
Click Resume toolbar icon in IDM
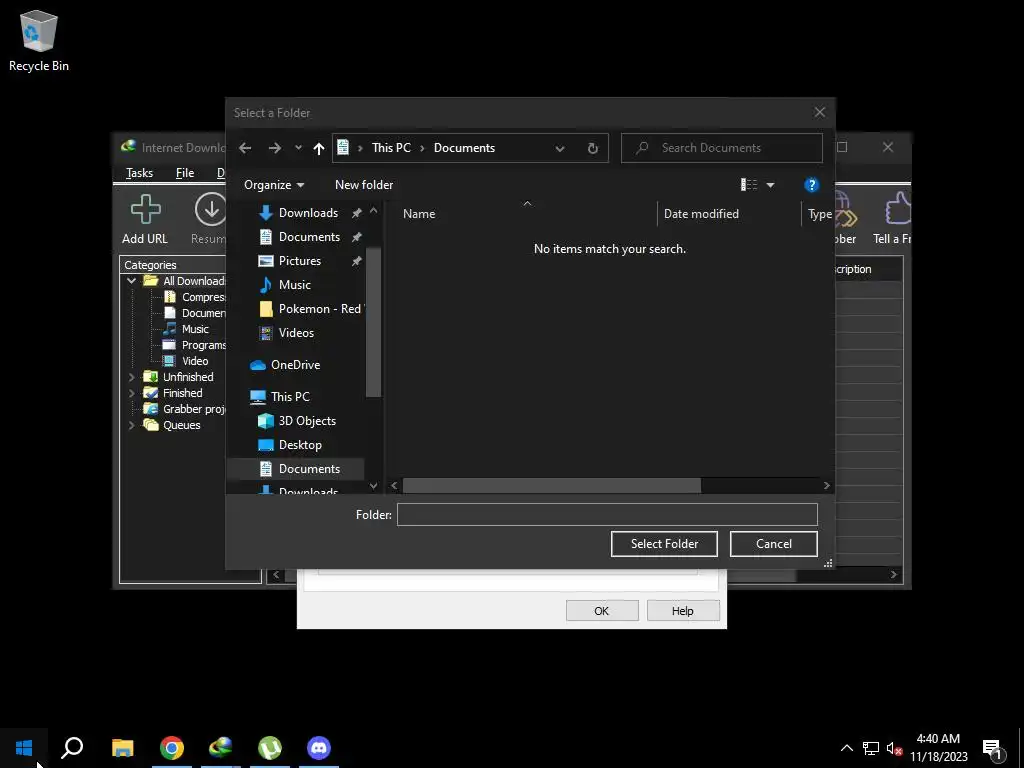click(x=209, y=219)
